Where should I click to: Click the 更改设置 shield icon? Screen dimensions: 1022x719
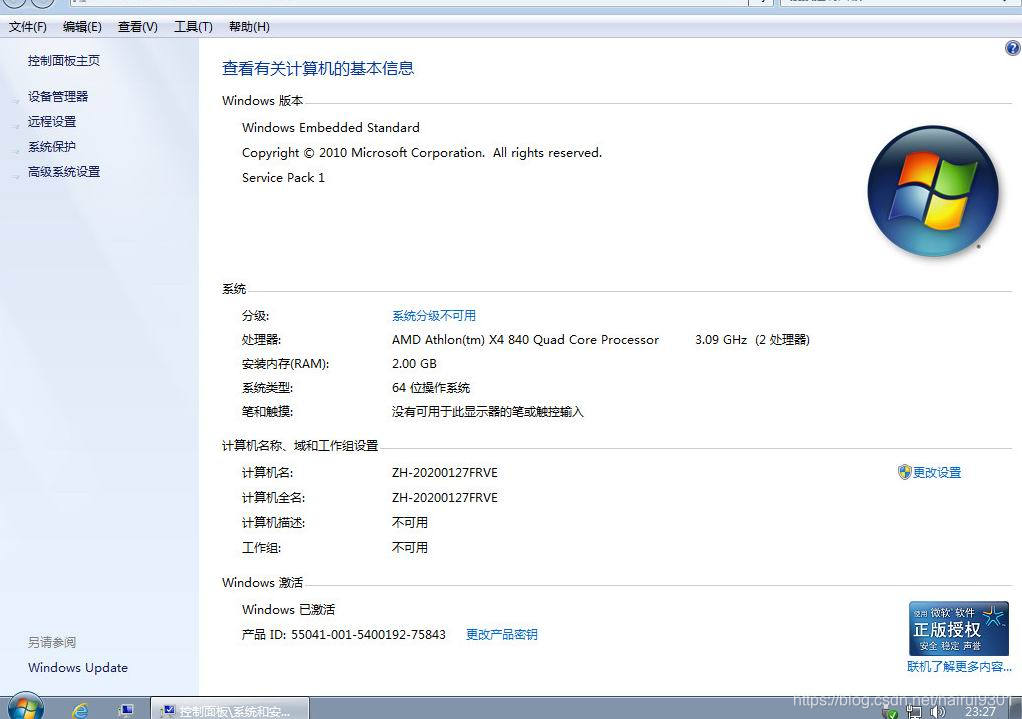(x=904, y=472)
